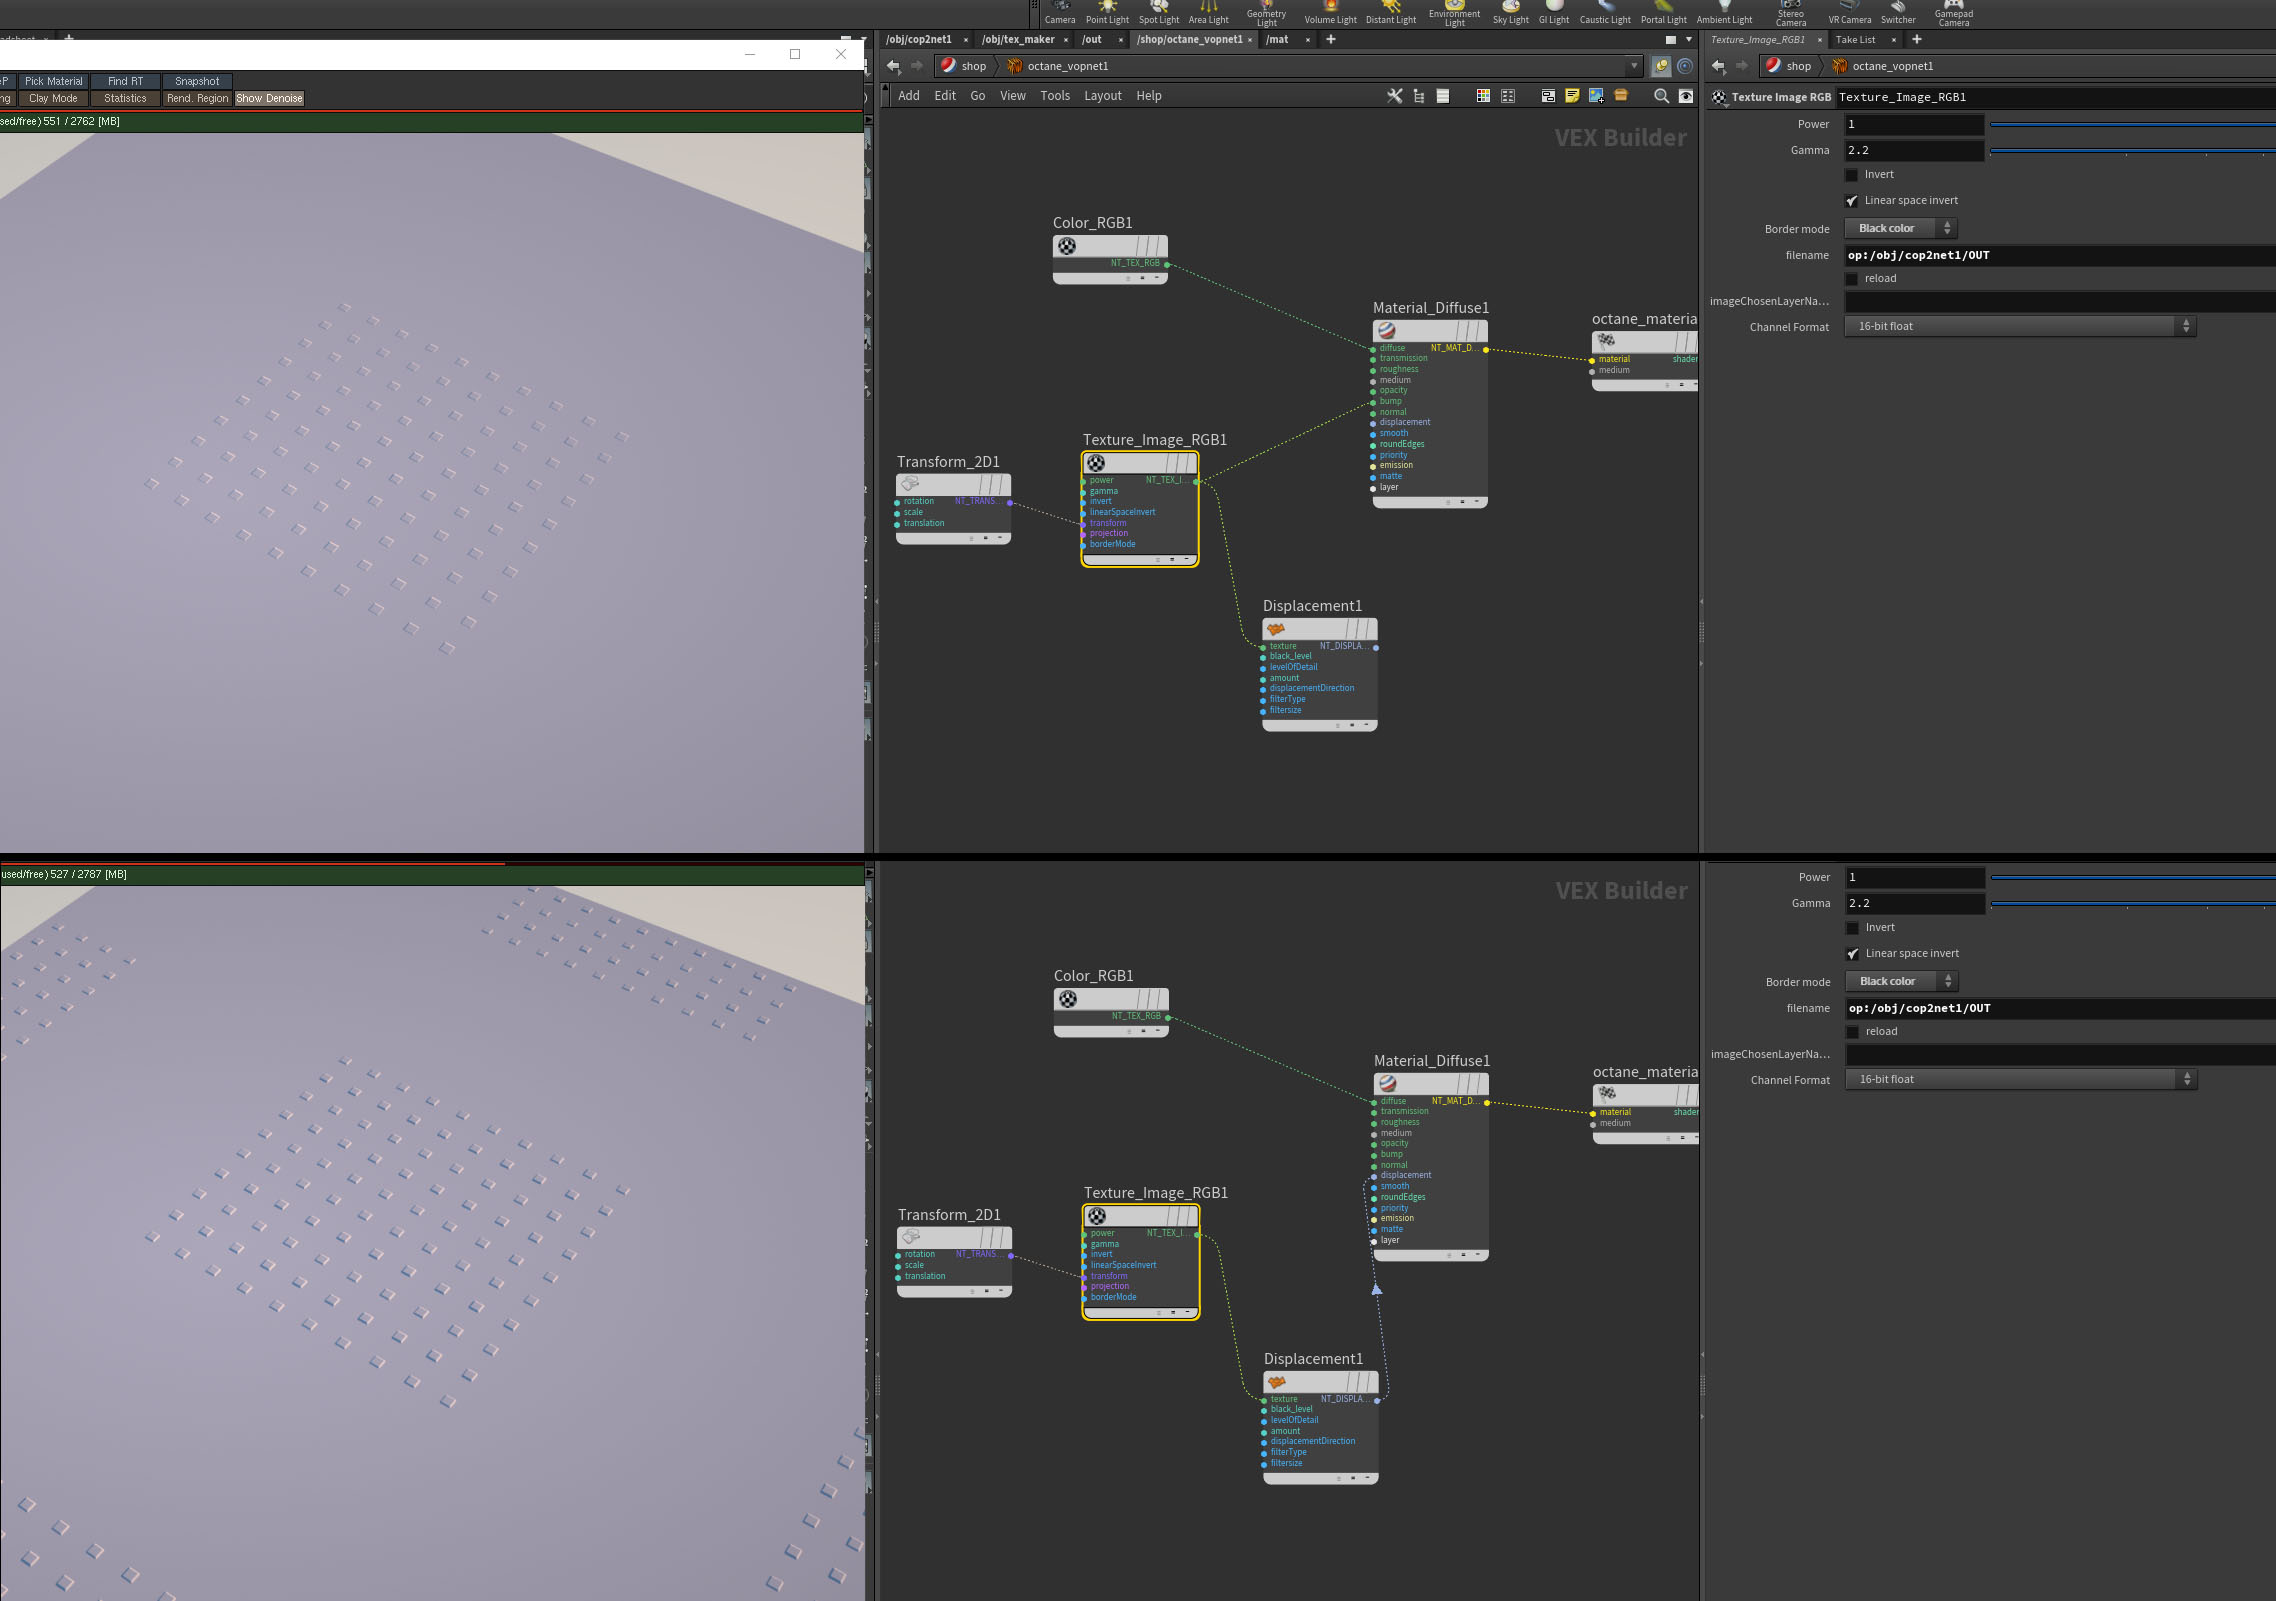Switch to the /obj/tex_maker tab

tap(1017, 40)
